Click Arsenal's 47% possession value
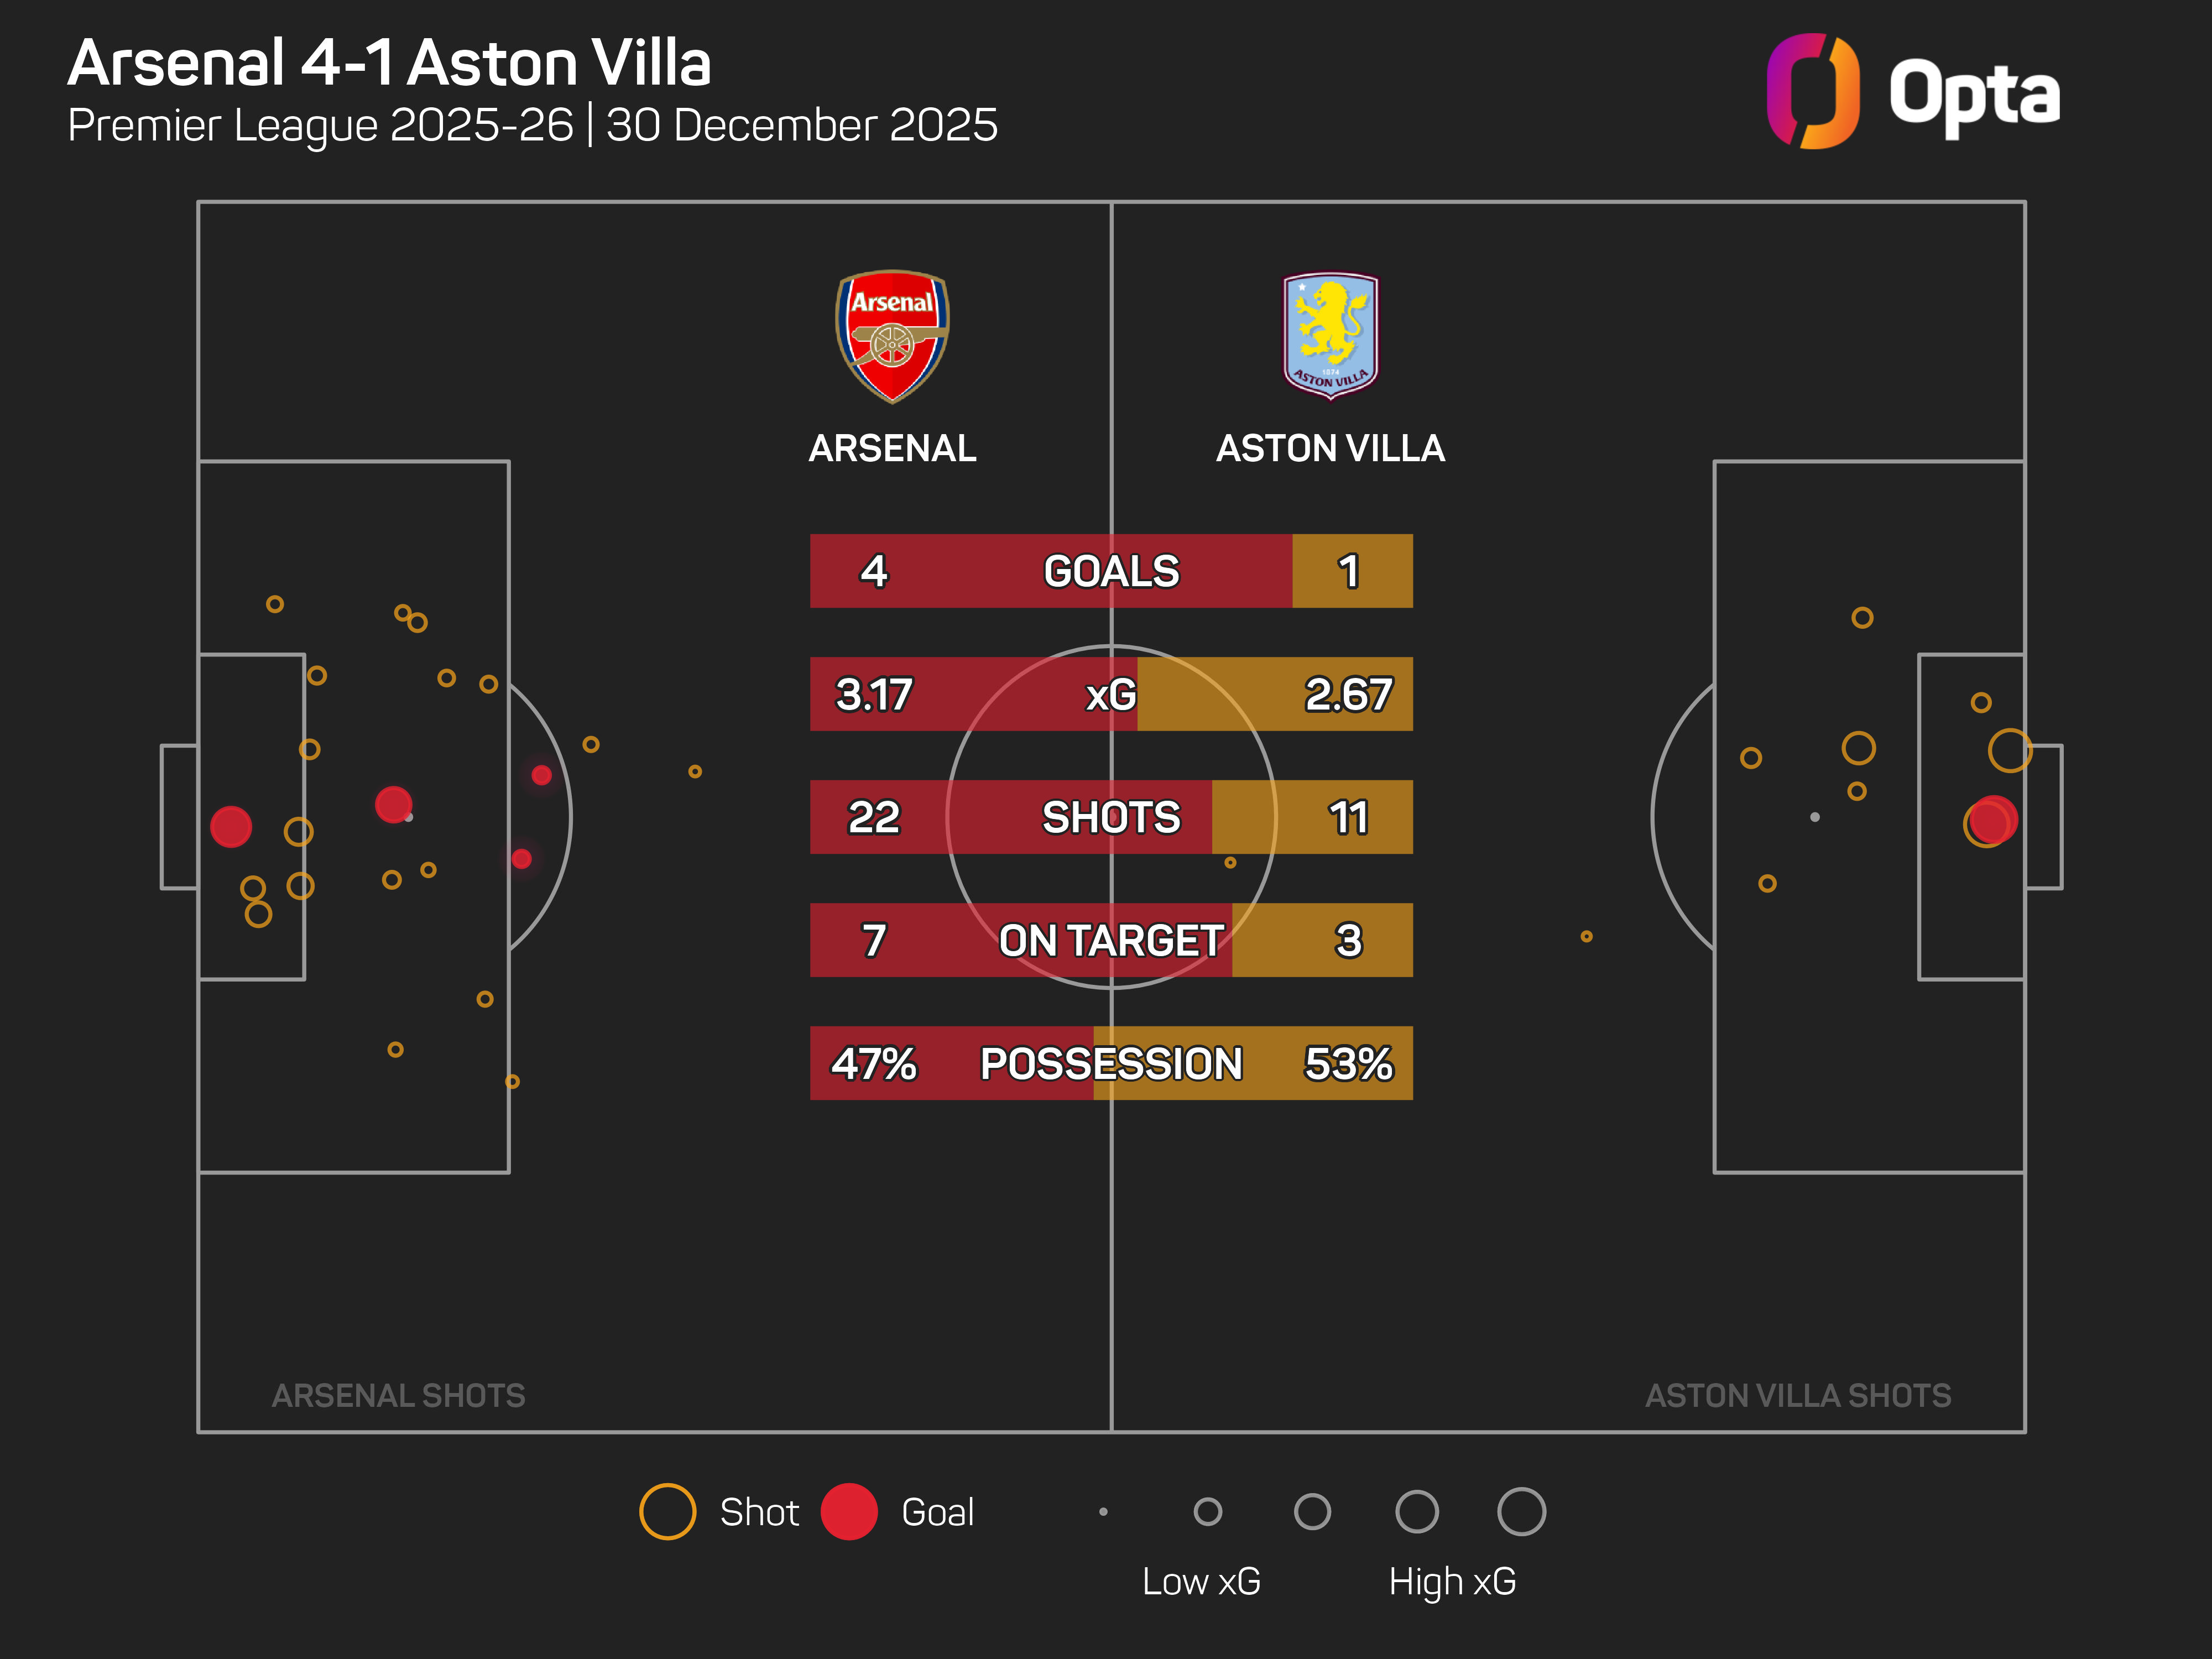This screenshot has width=2212, height=1659. pos(874,1063)
